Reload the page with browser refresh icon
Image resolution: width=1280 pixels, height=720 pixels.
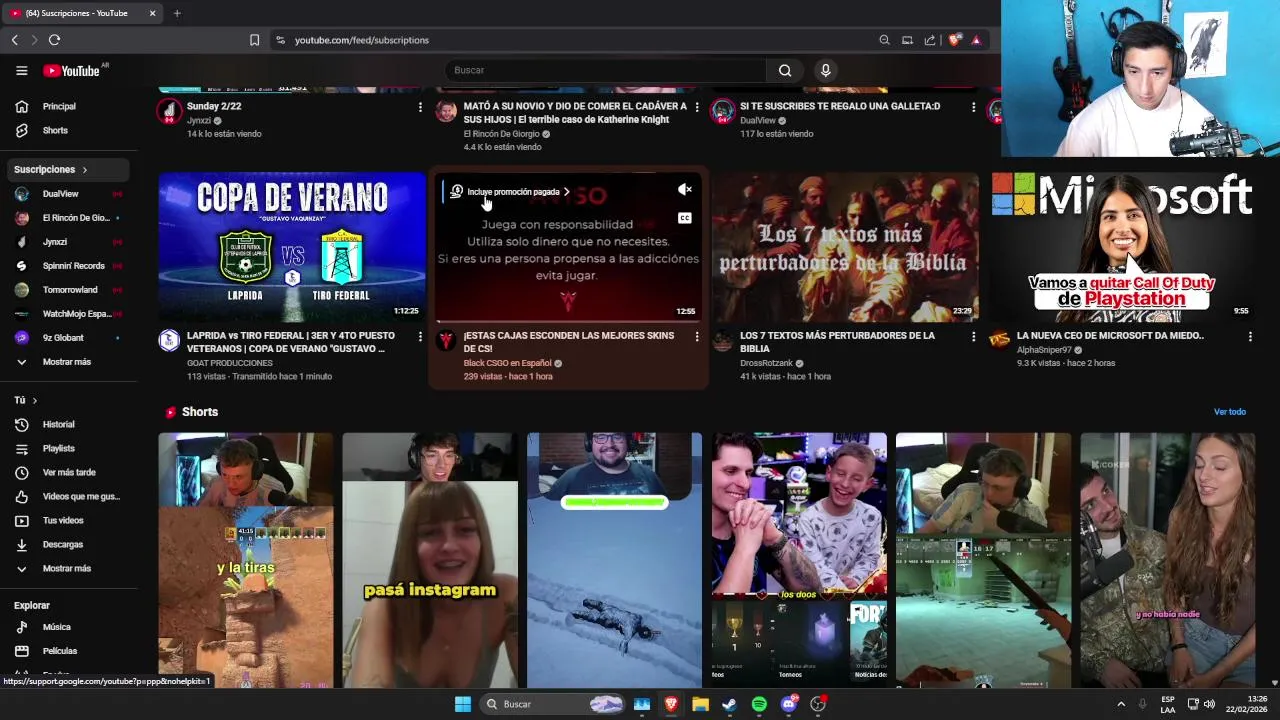pyautogui.click(x=54, y=40)
